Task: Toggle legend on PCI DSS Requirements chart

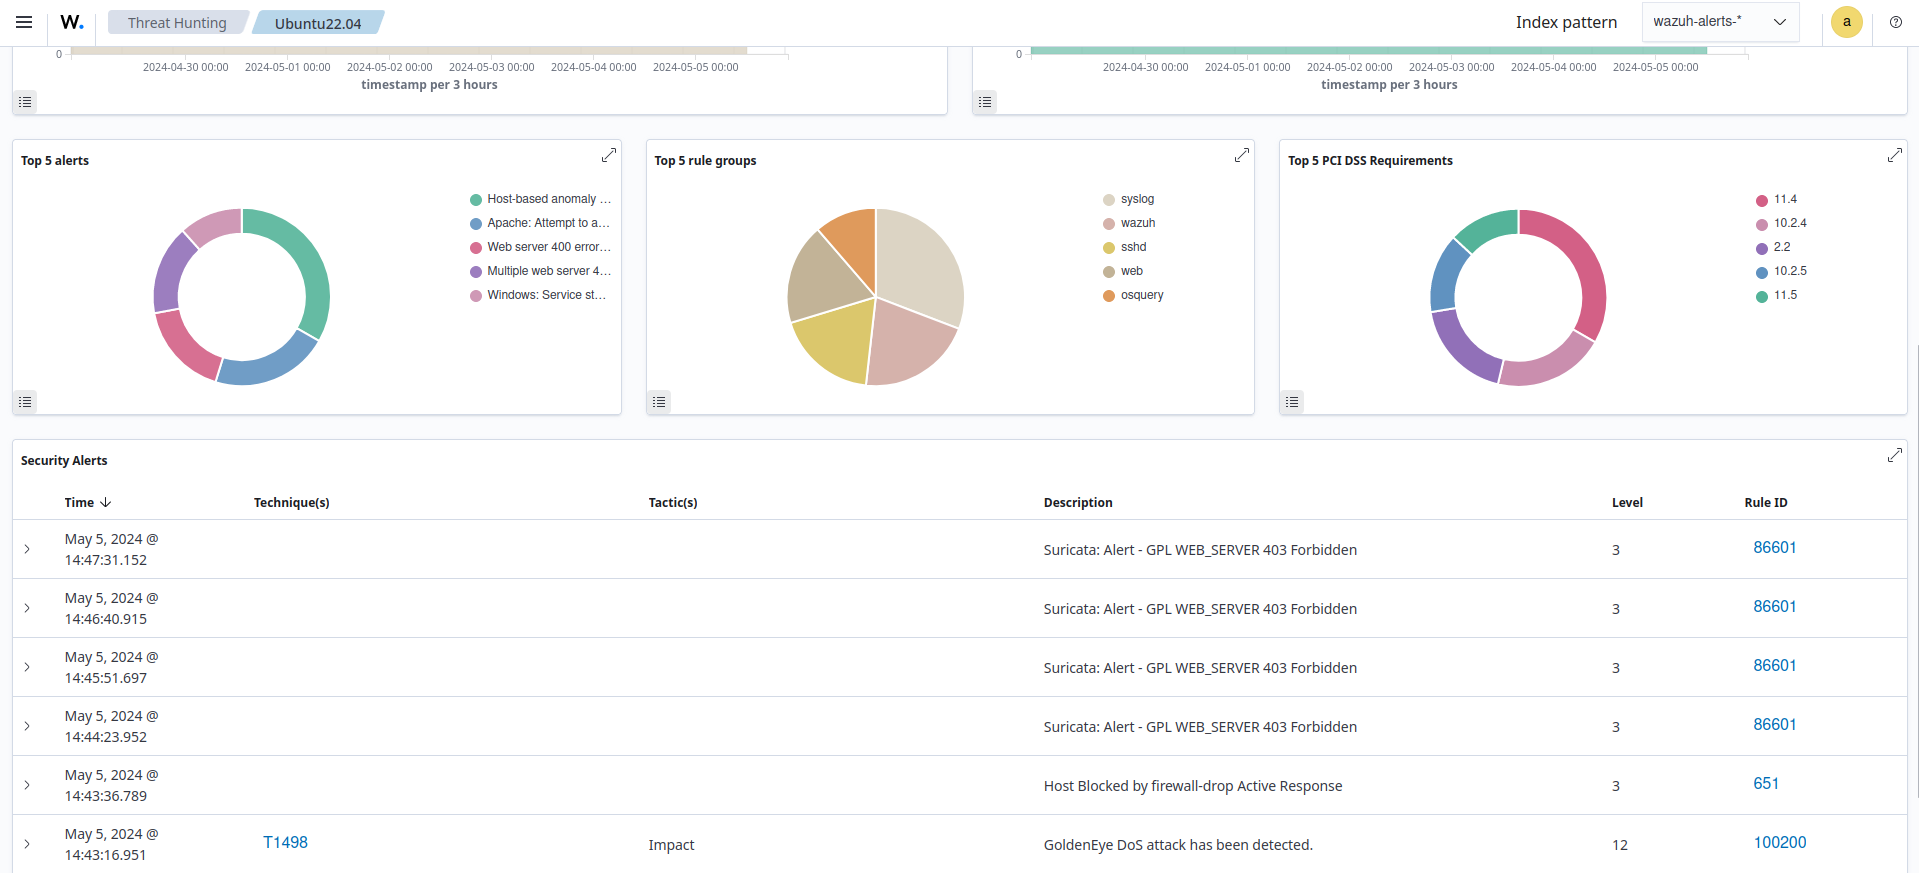Action: coord(1292,402)
